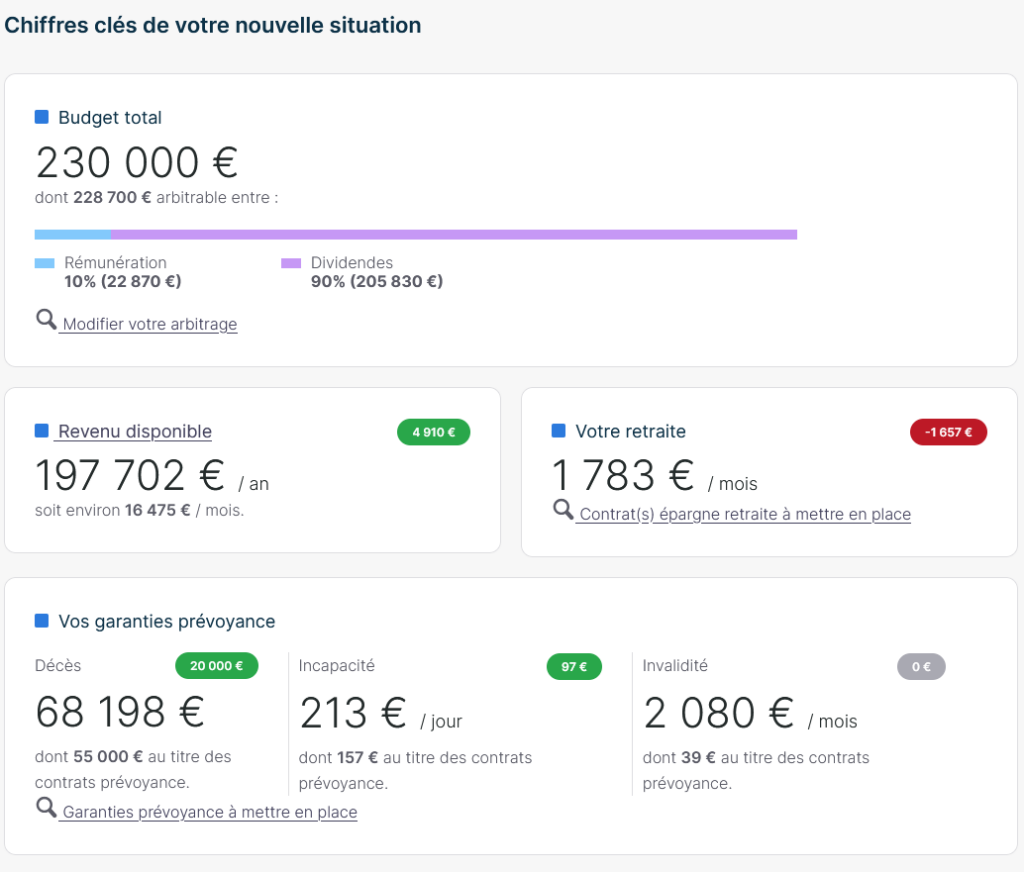Screen dimensions: 1024x872
Task: Click the green 4 910 € badge
Action: click(x=433, y=432)
